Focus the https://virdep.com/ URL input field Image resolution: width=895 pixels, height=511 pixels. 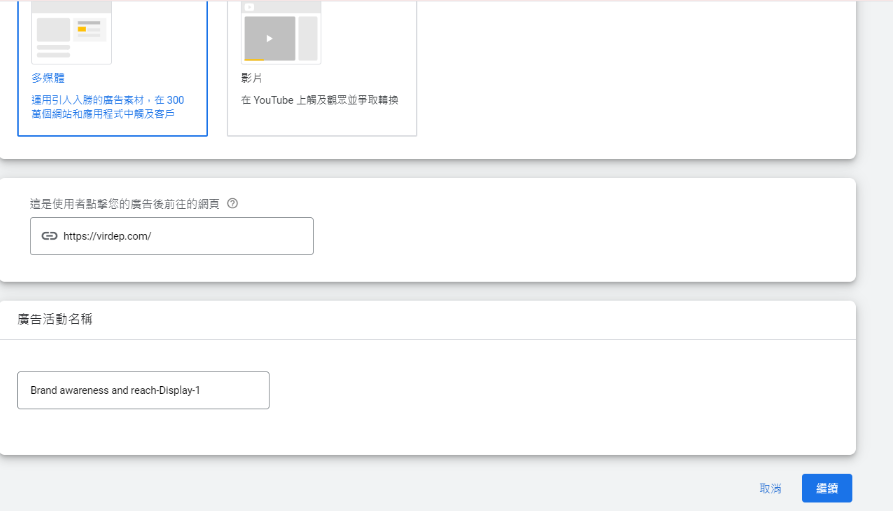pos(172,236)
